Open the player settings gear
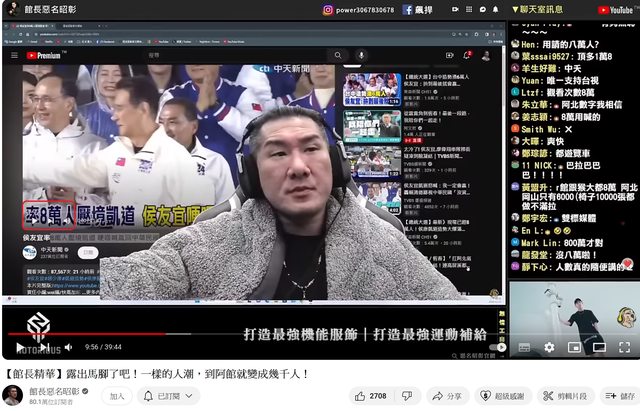Image resolution: width=640 pixels, height=411 pixels. click(549, 347)
